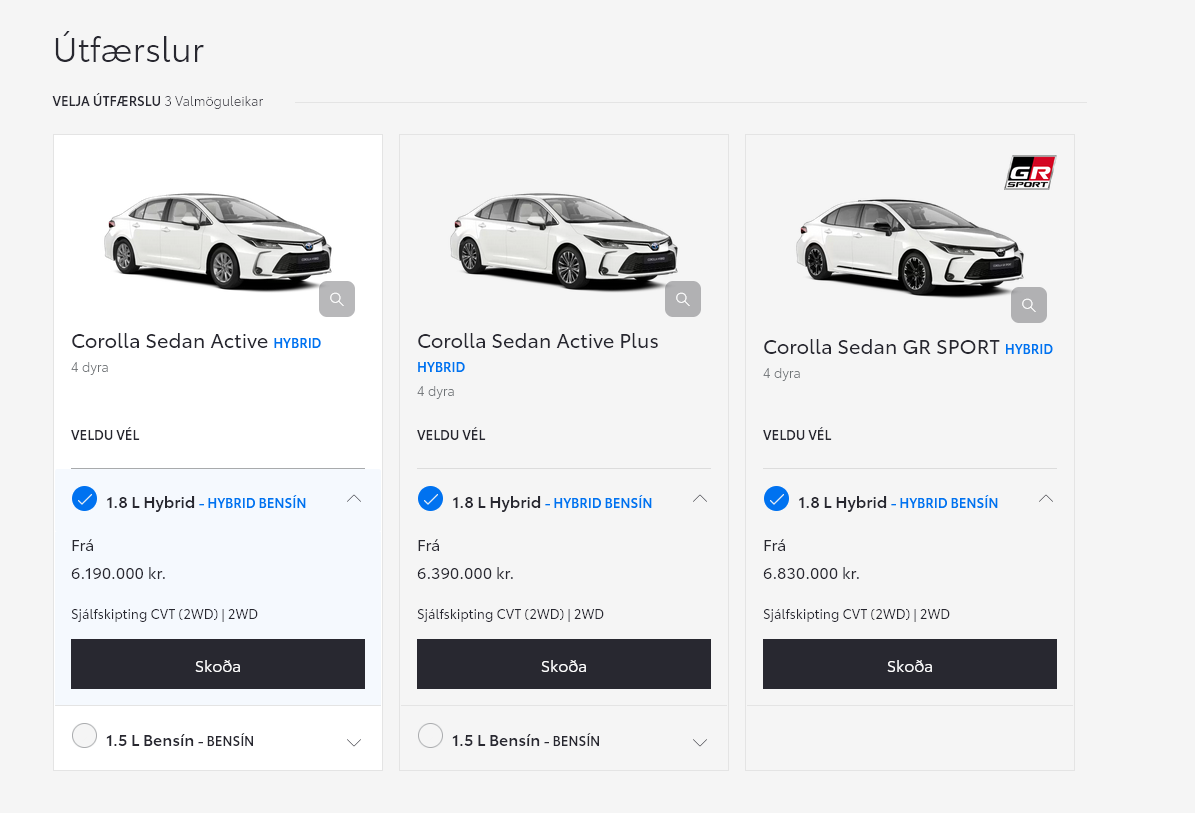Click magnifier icon on GR SPORT car
1195x813 pixels.
coord(1029,305)
